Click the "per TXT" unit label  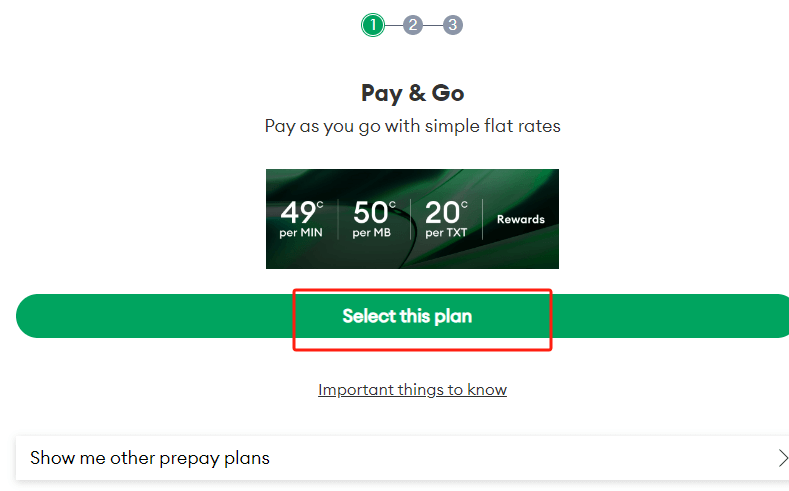click(446, 233)
